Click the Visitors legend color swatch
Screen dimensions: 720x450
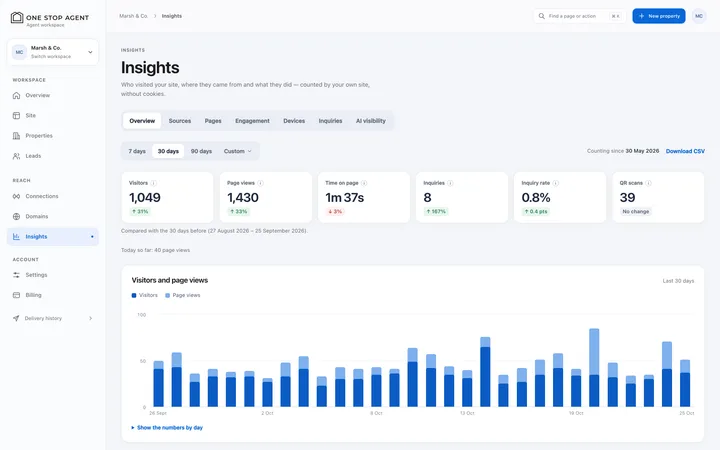(x=134, y=296)
